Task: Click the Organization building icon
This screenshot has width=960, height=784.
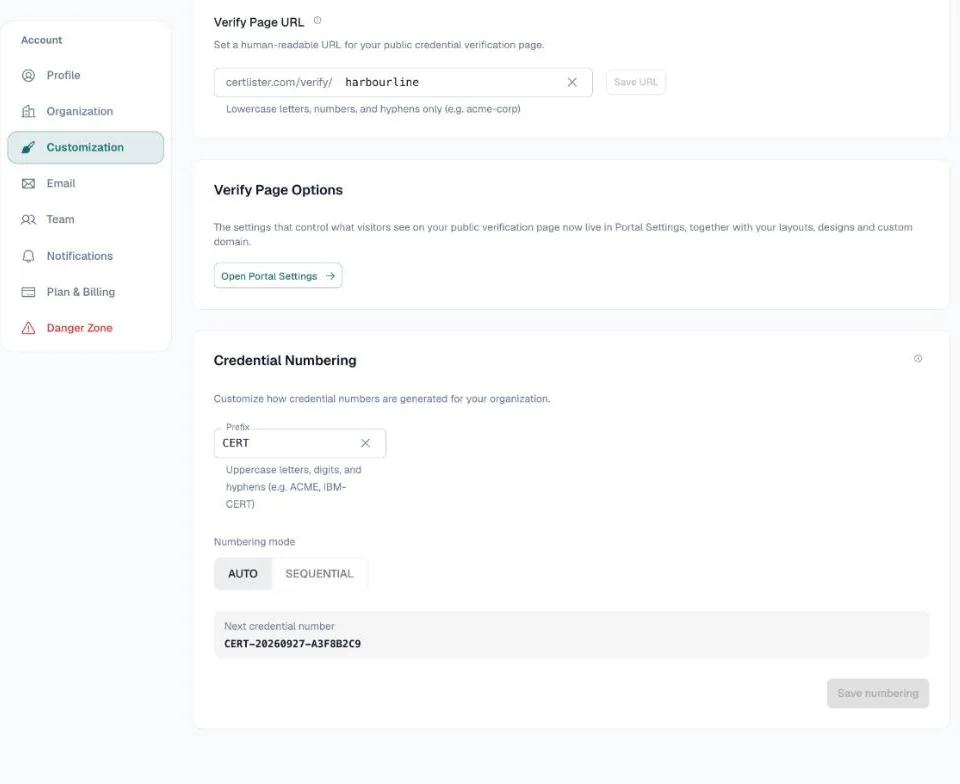Action: pos(28,111)
